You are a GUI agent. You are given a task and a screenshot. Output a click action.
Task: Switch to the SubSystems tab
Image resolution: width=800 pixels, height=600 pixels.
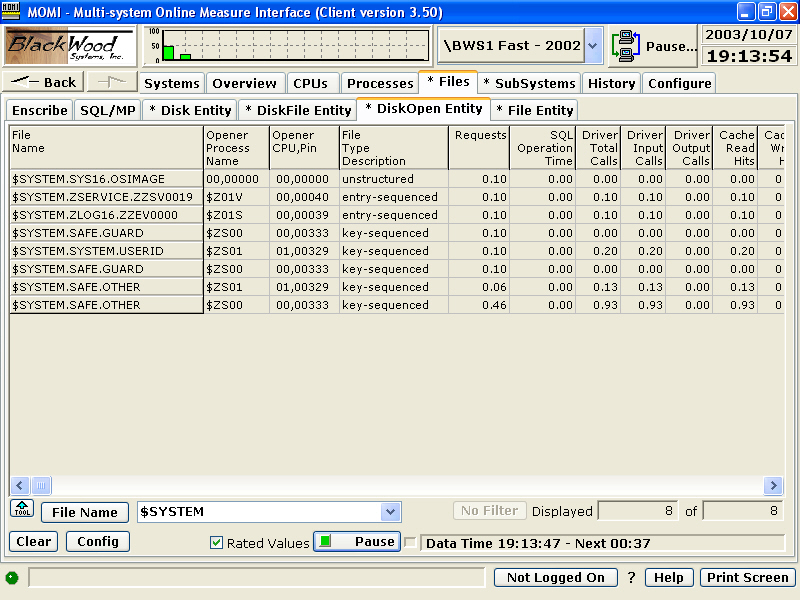pos(528,83)
